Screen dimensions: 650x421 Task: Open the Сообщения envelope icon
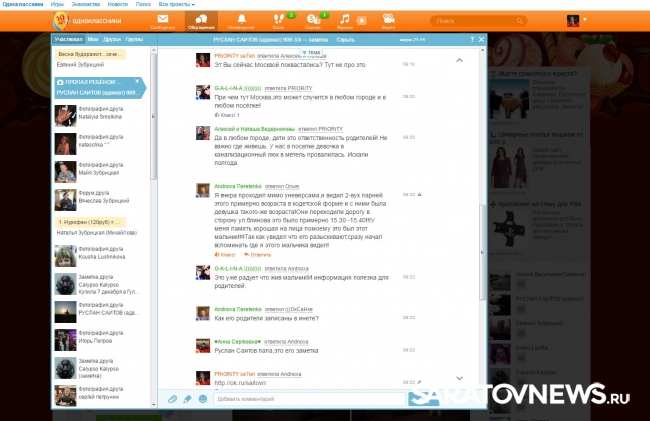(x=164, y=21)
